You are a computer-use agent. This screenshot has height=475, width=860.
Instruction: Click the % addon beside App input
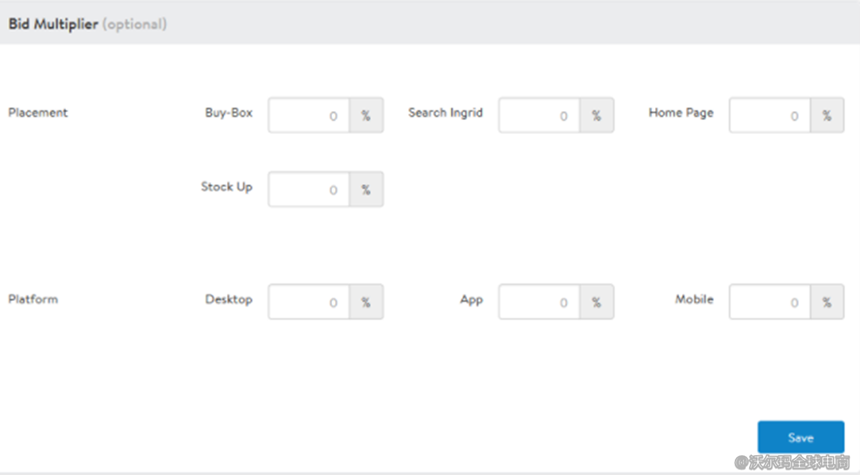coord(596,302)
